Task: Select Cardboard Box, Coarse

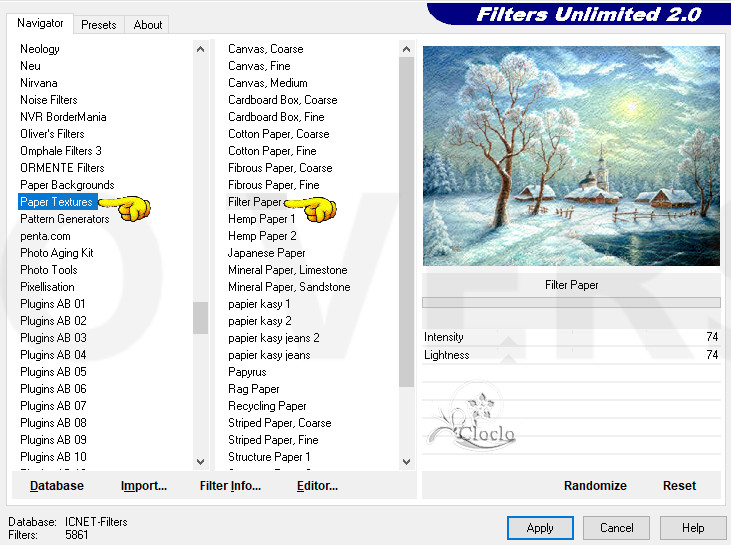Action: pyautogui.click(x=283, y=100)
